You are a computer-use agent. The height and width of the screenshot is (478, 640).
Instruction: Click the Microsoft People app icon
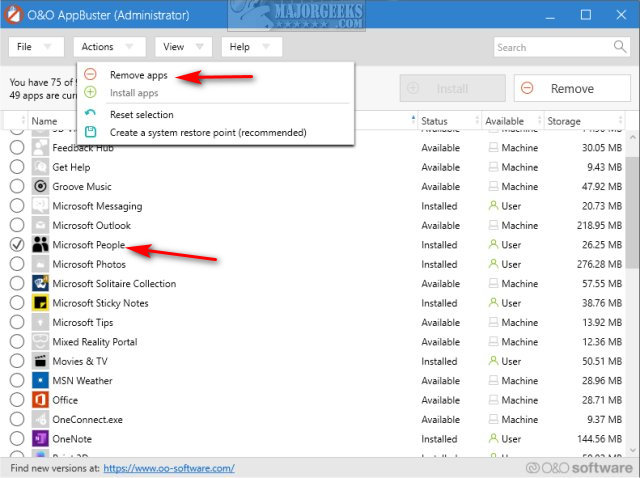point(40,245)
